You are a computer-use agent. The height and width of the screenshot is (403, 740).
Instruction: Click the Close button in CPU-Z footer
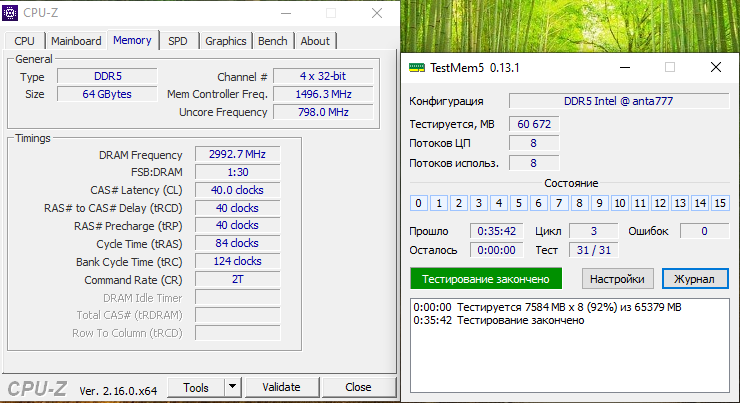click(357, 387)
